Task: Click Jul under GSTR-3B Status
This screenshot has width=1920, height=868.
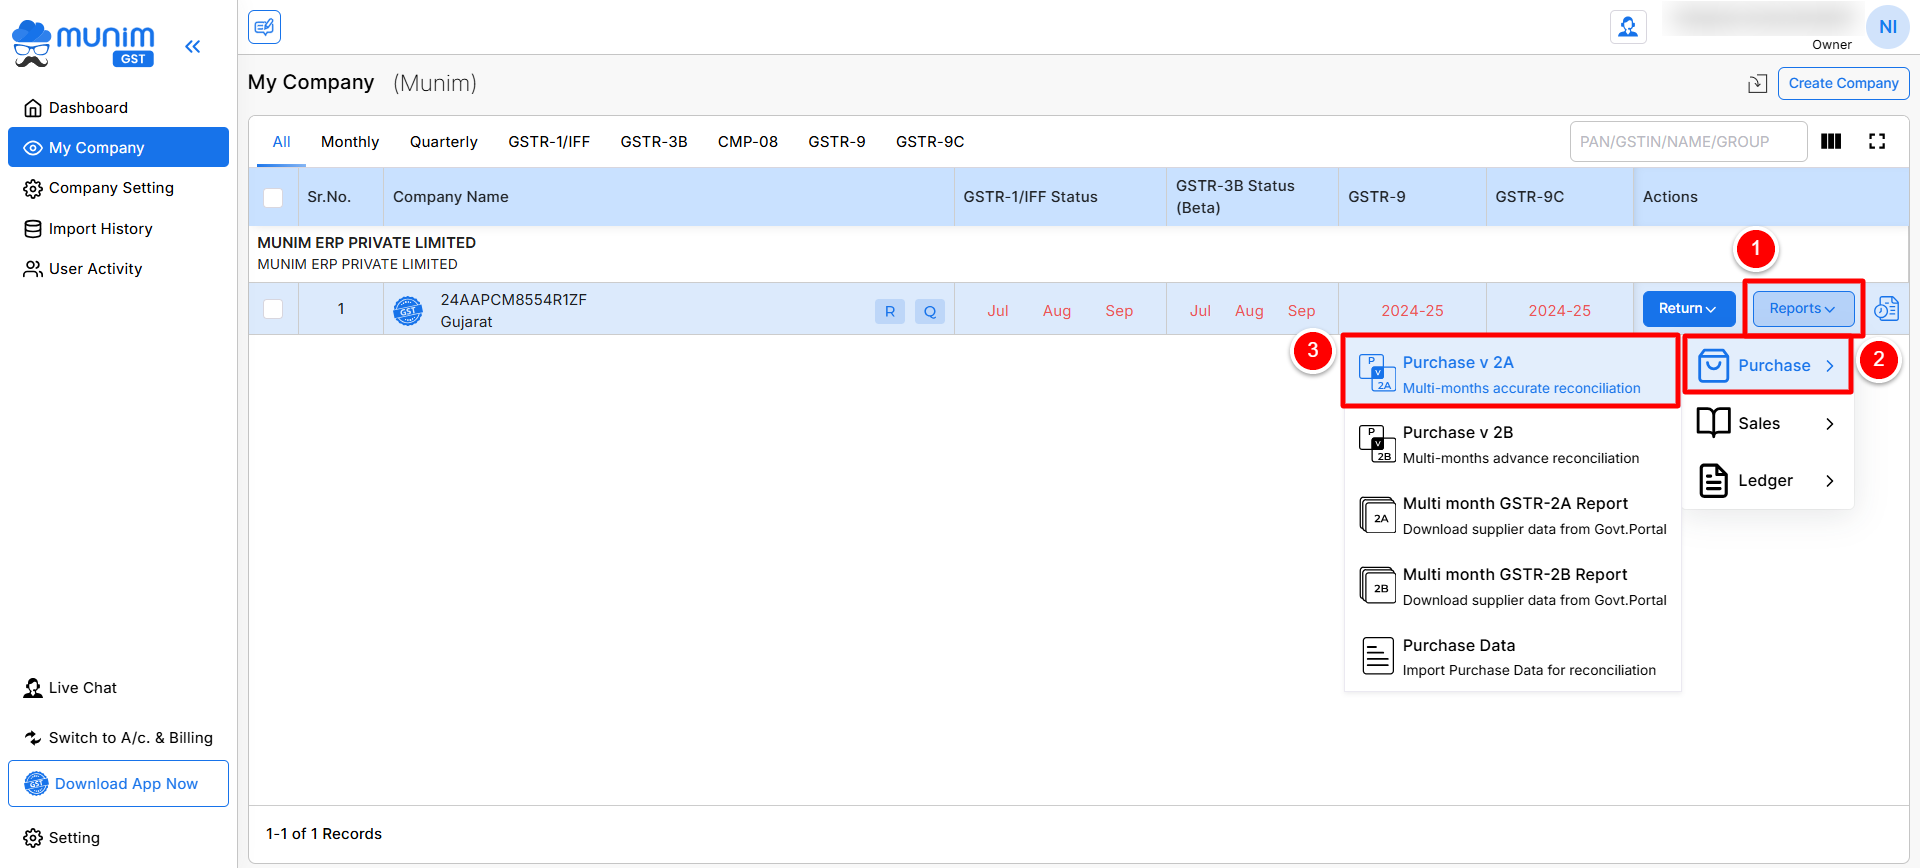Action: pos(1200,311)
